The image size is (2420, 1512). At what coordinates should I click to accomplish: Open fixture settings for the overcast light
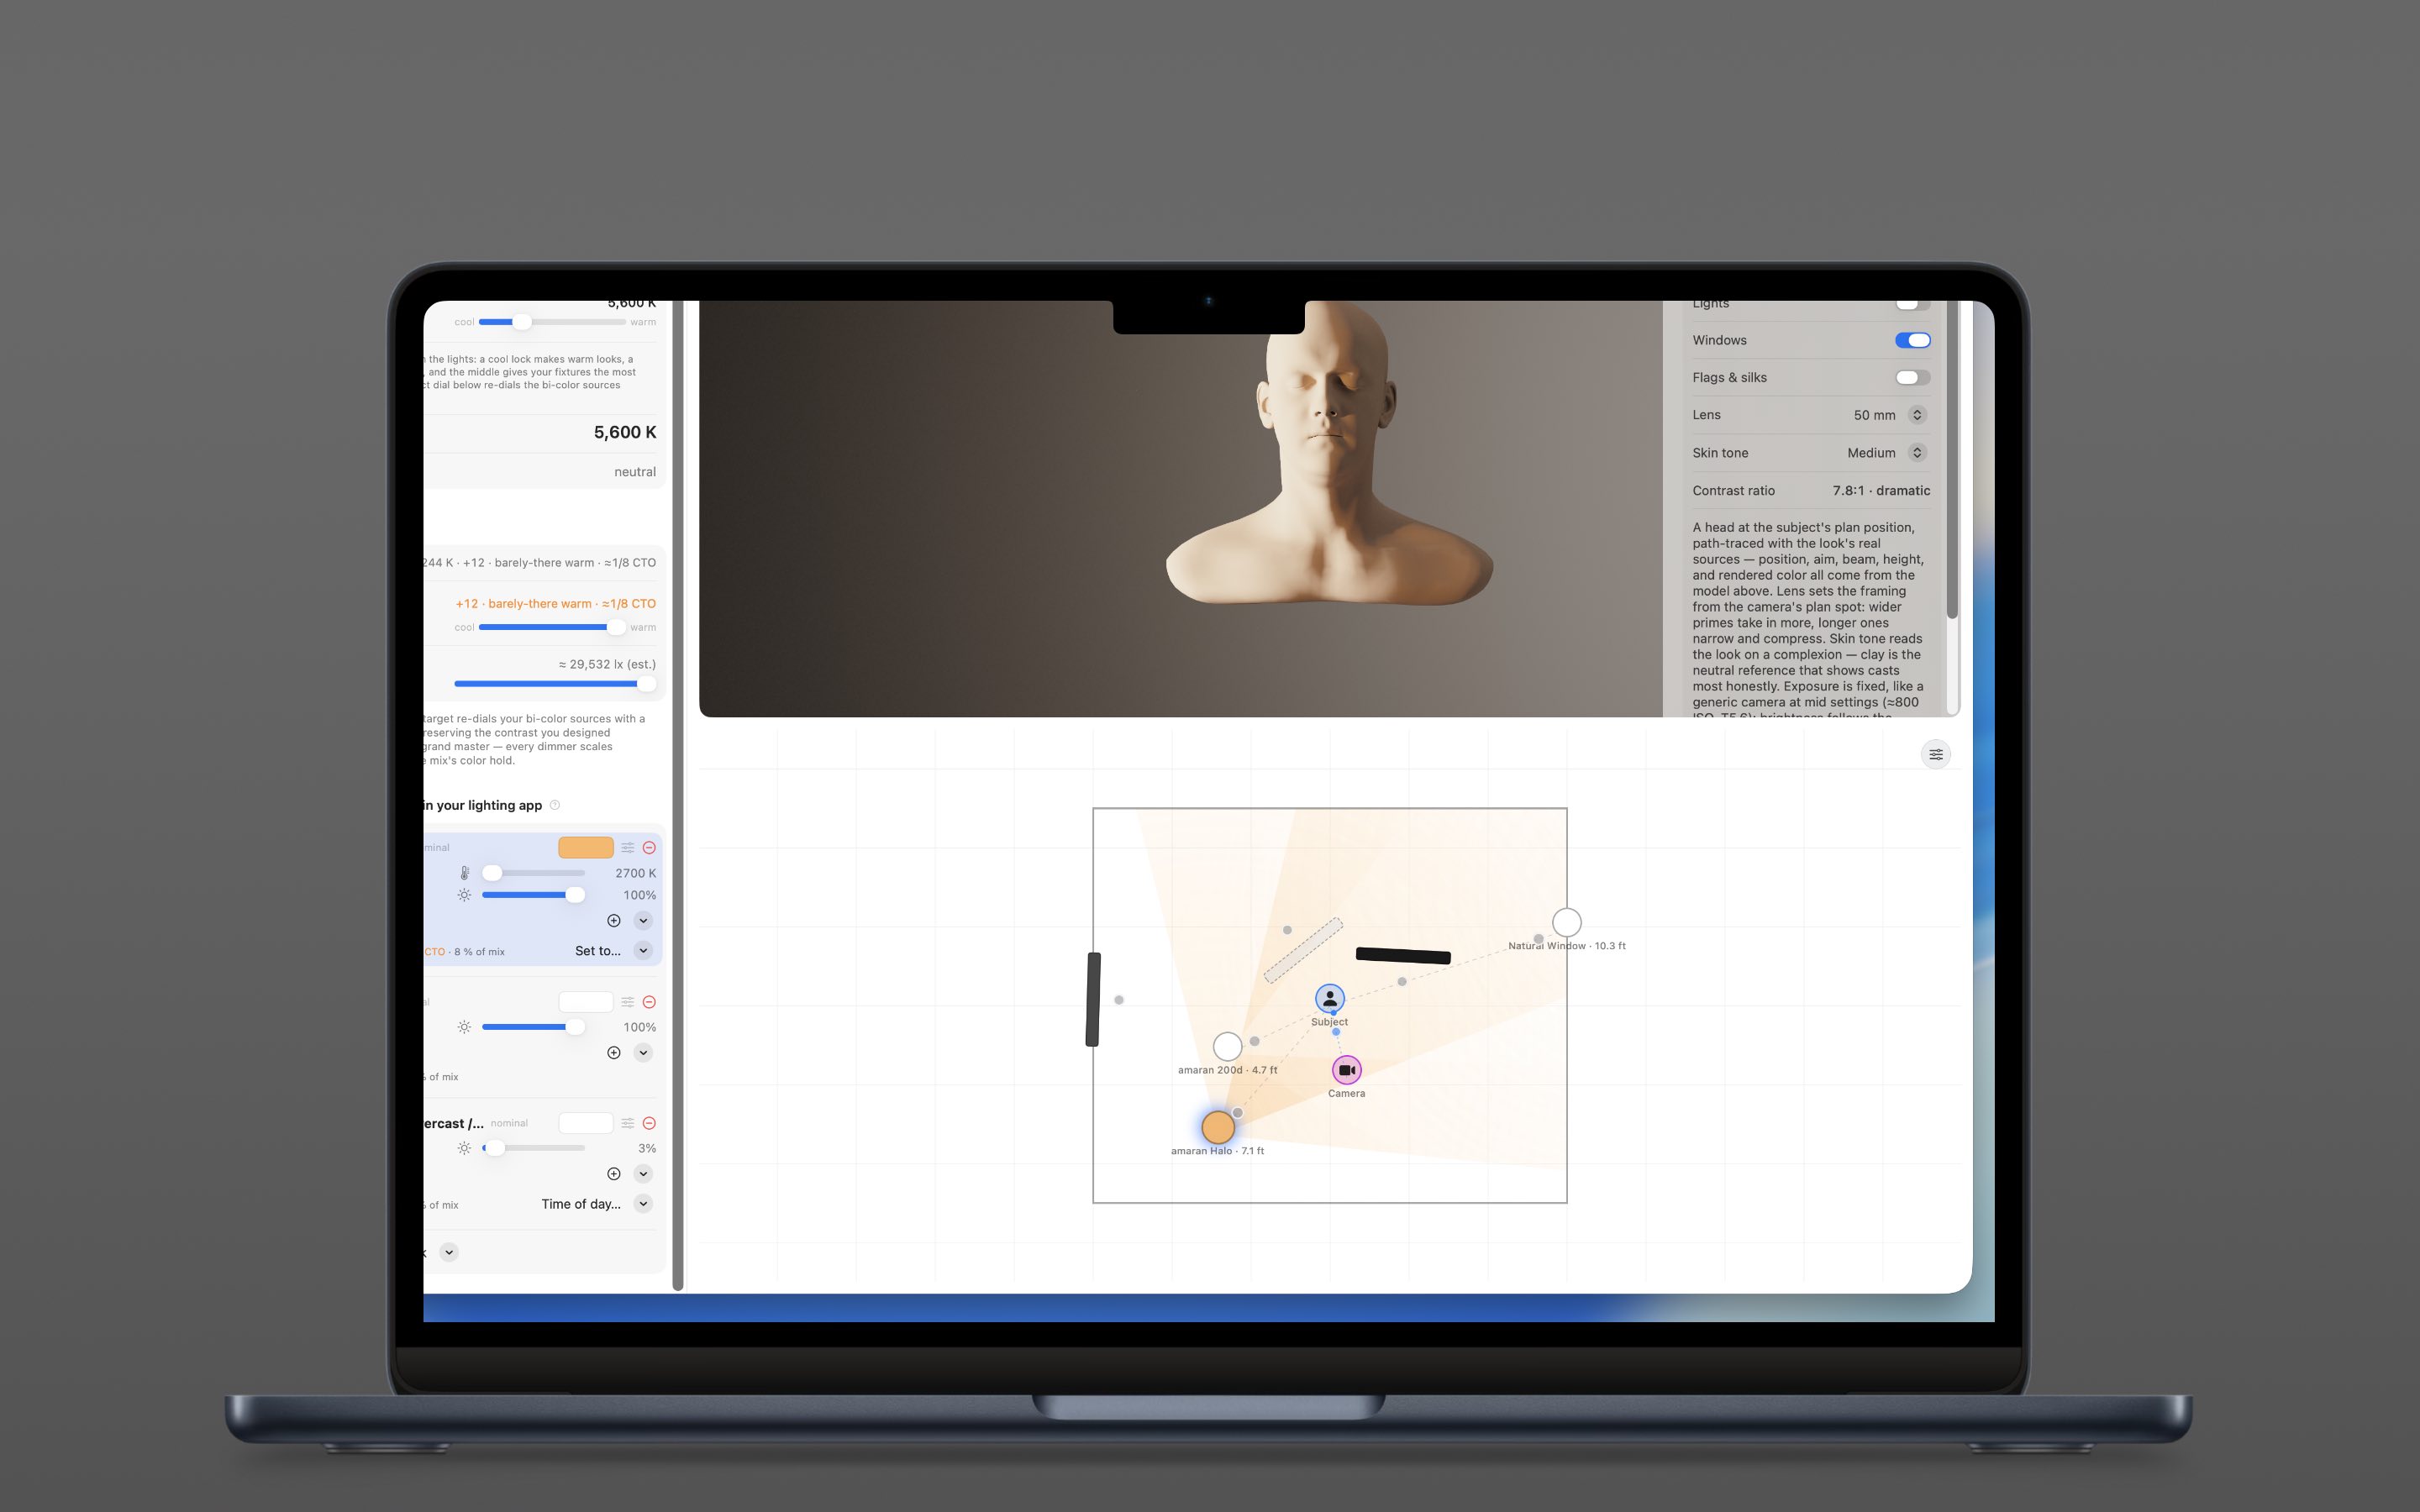tap(628, 1123)
